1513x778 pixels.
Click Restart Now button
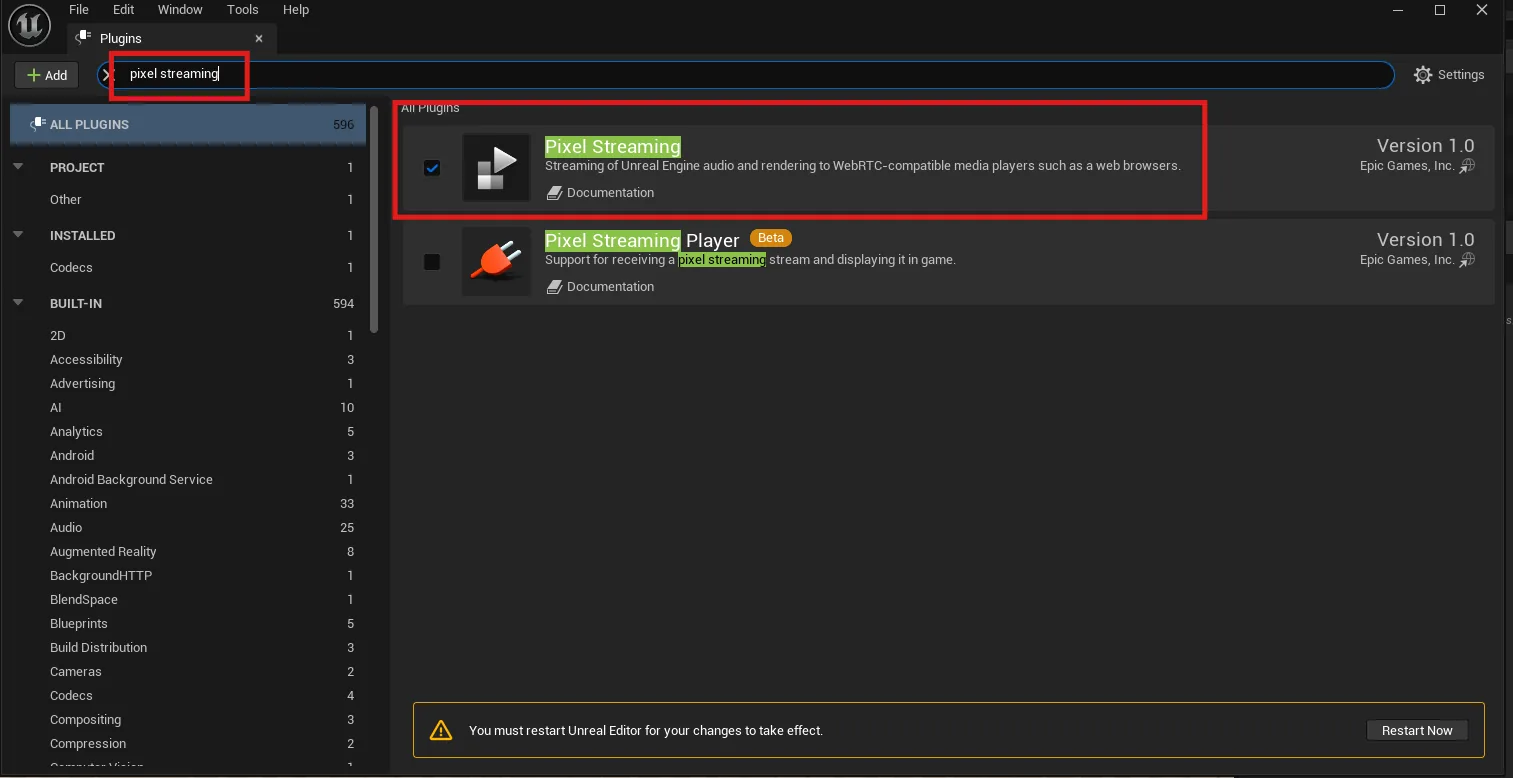tap(1417, 730)
